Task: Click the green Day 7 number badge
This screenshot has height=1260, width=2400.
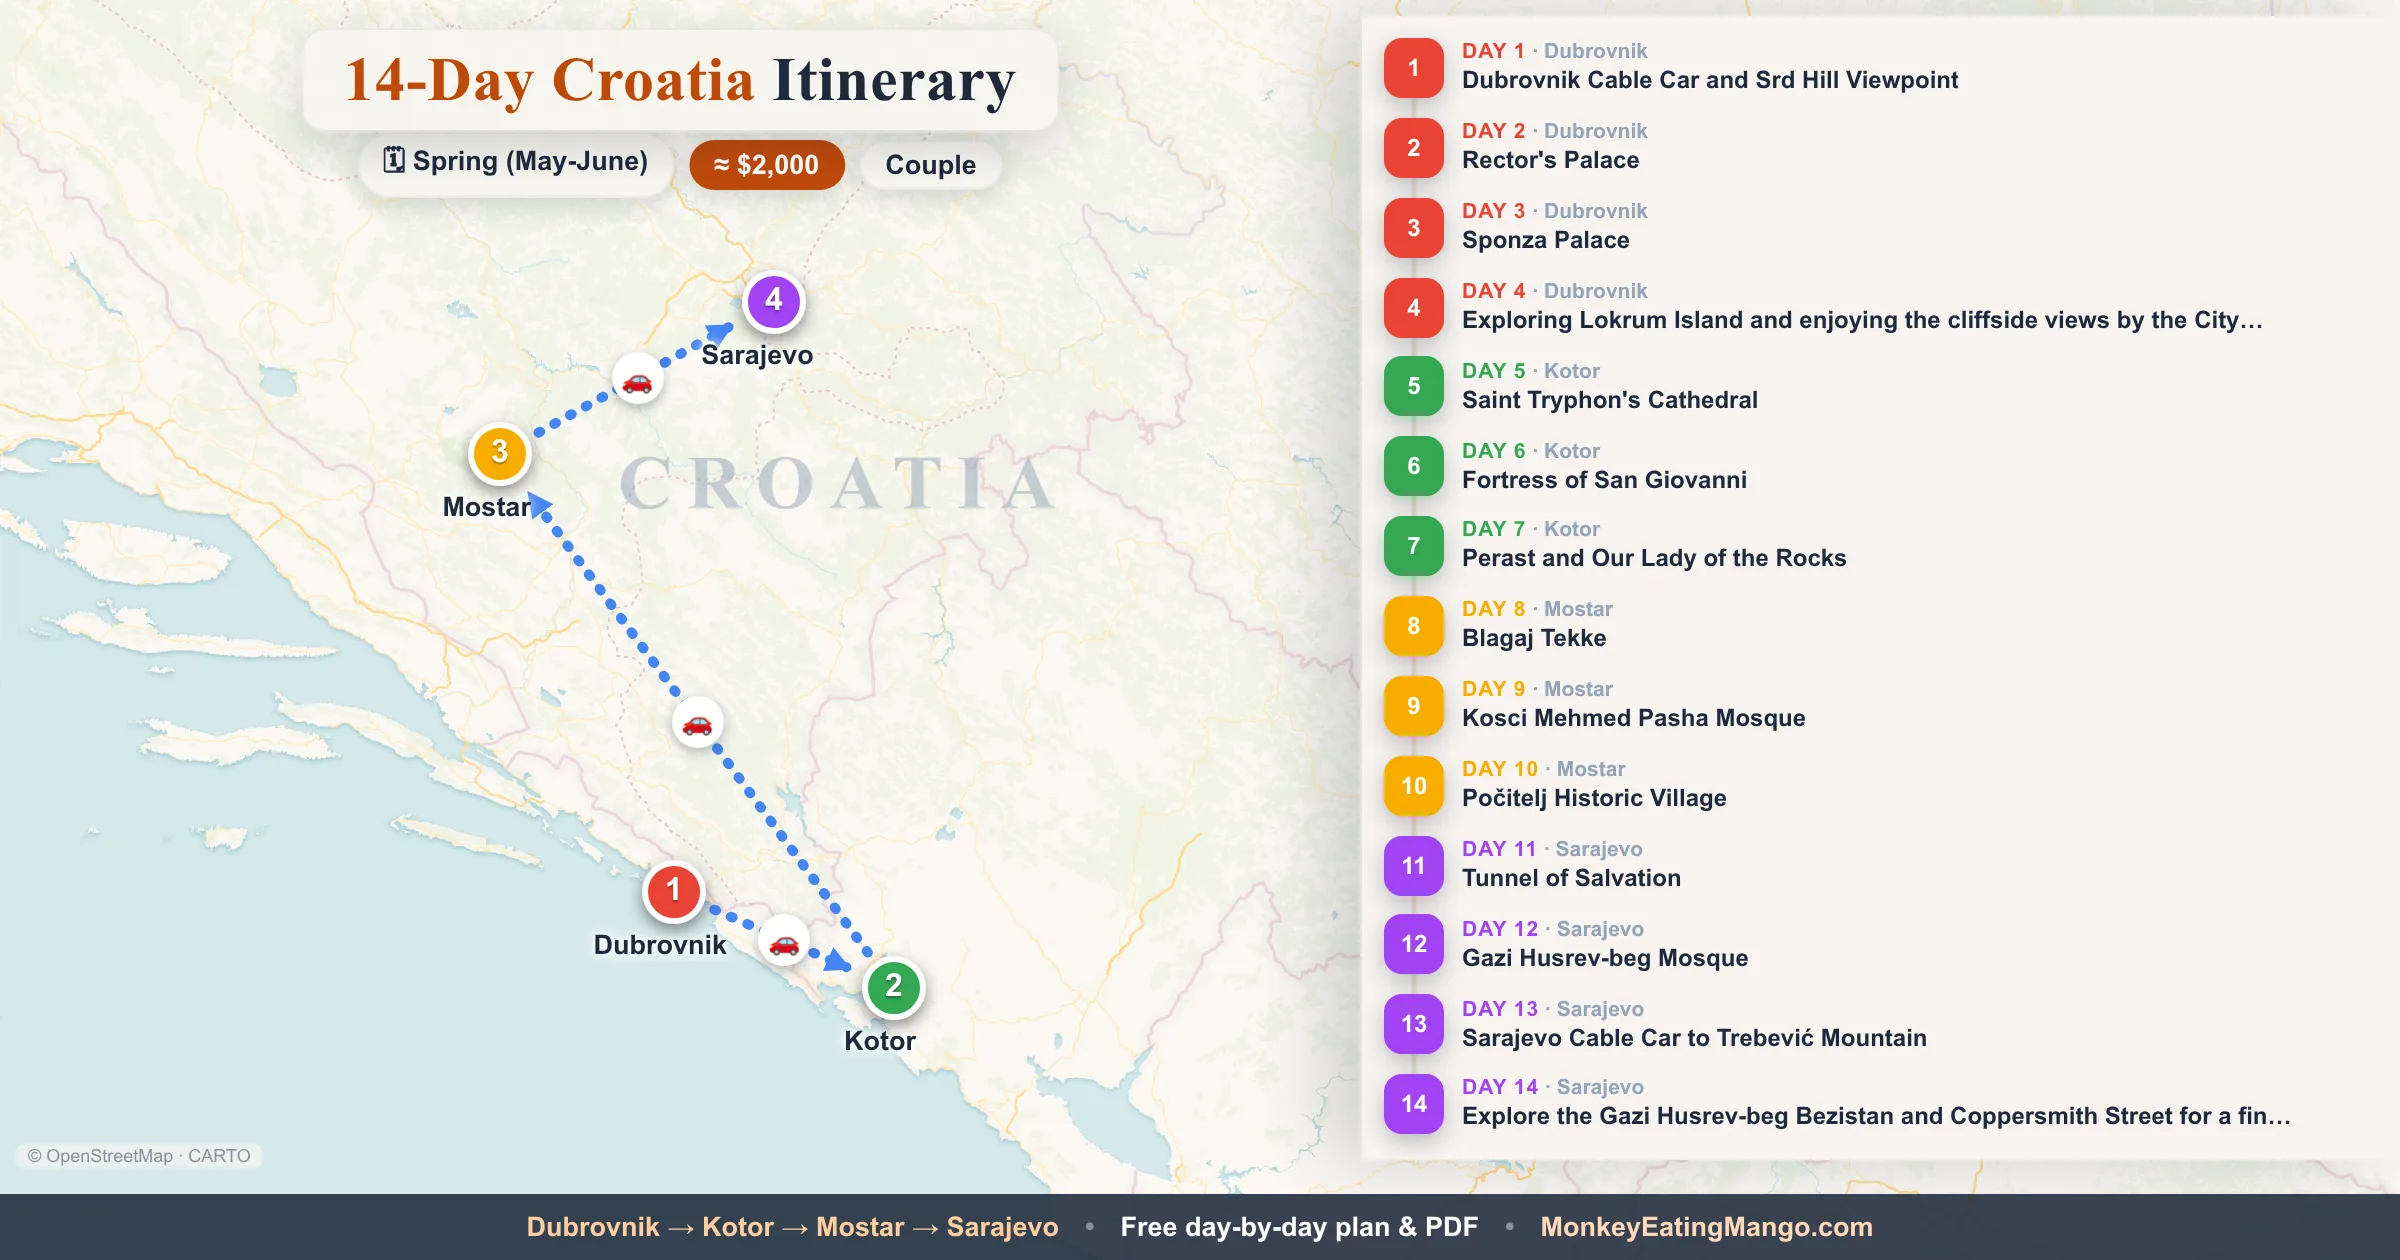Action: pos(1414,546)
